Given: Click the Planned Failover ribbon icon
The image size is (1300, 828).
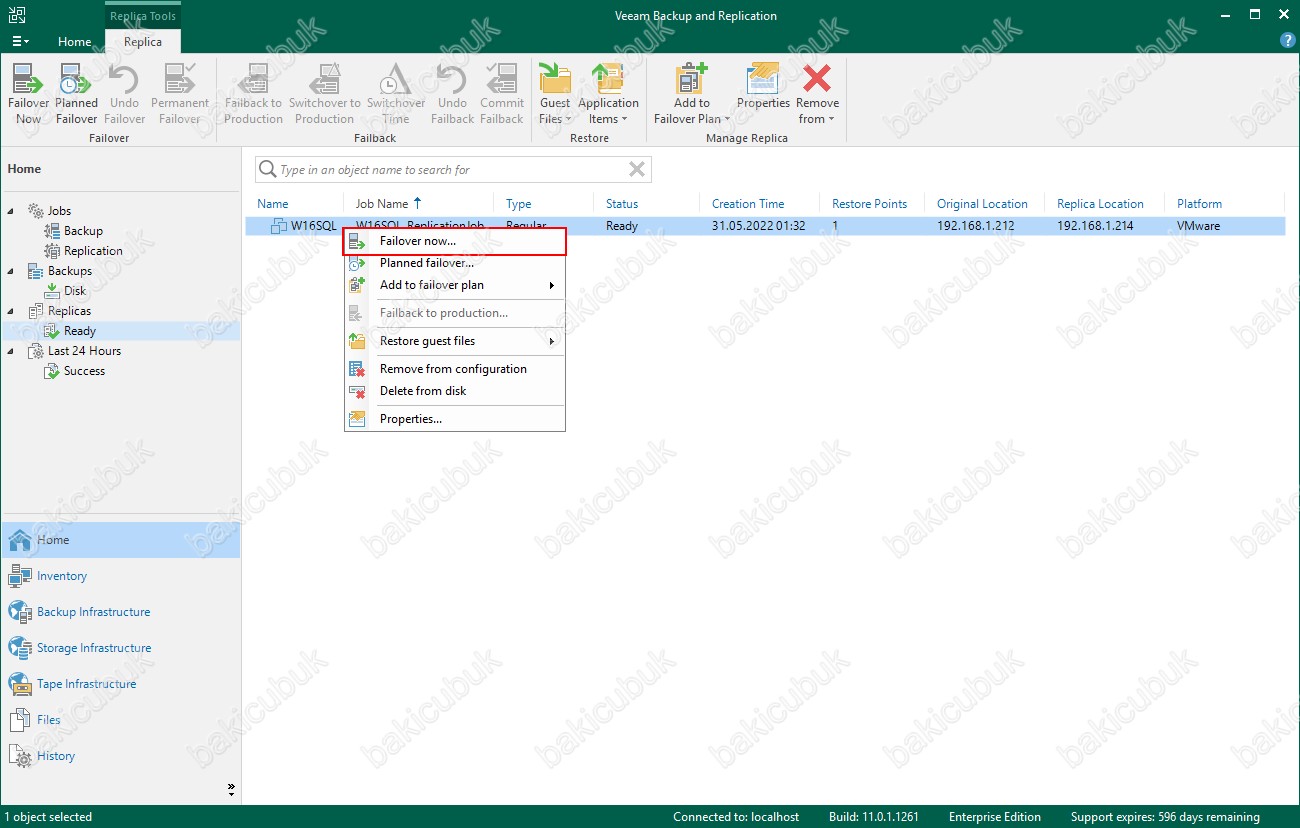Looking at the screenshot, I should tap(76, 94).
